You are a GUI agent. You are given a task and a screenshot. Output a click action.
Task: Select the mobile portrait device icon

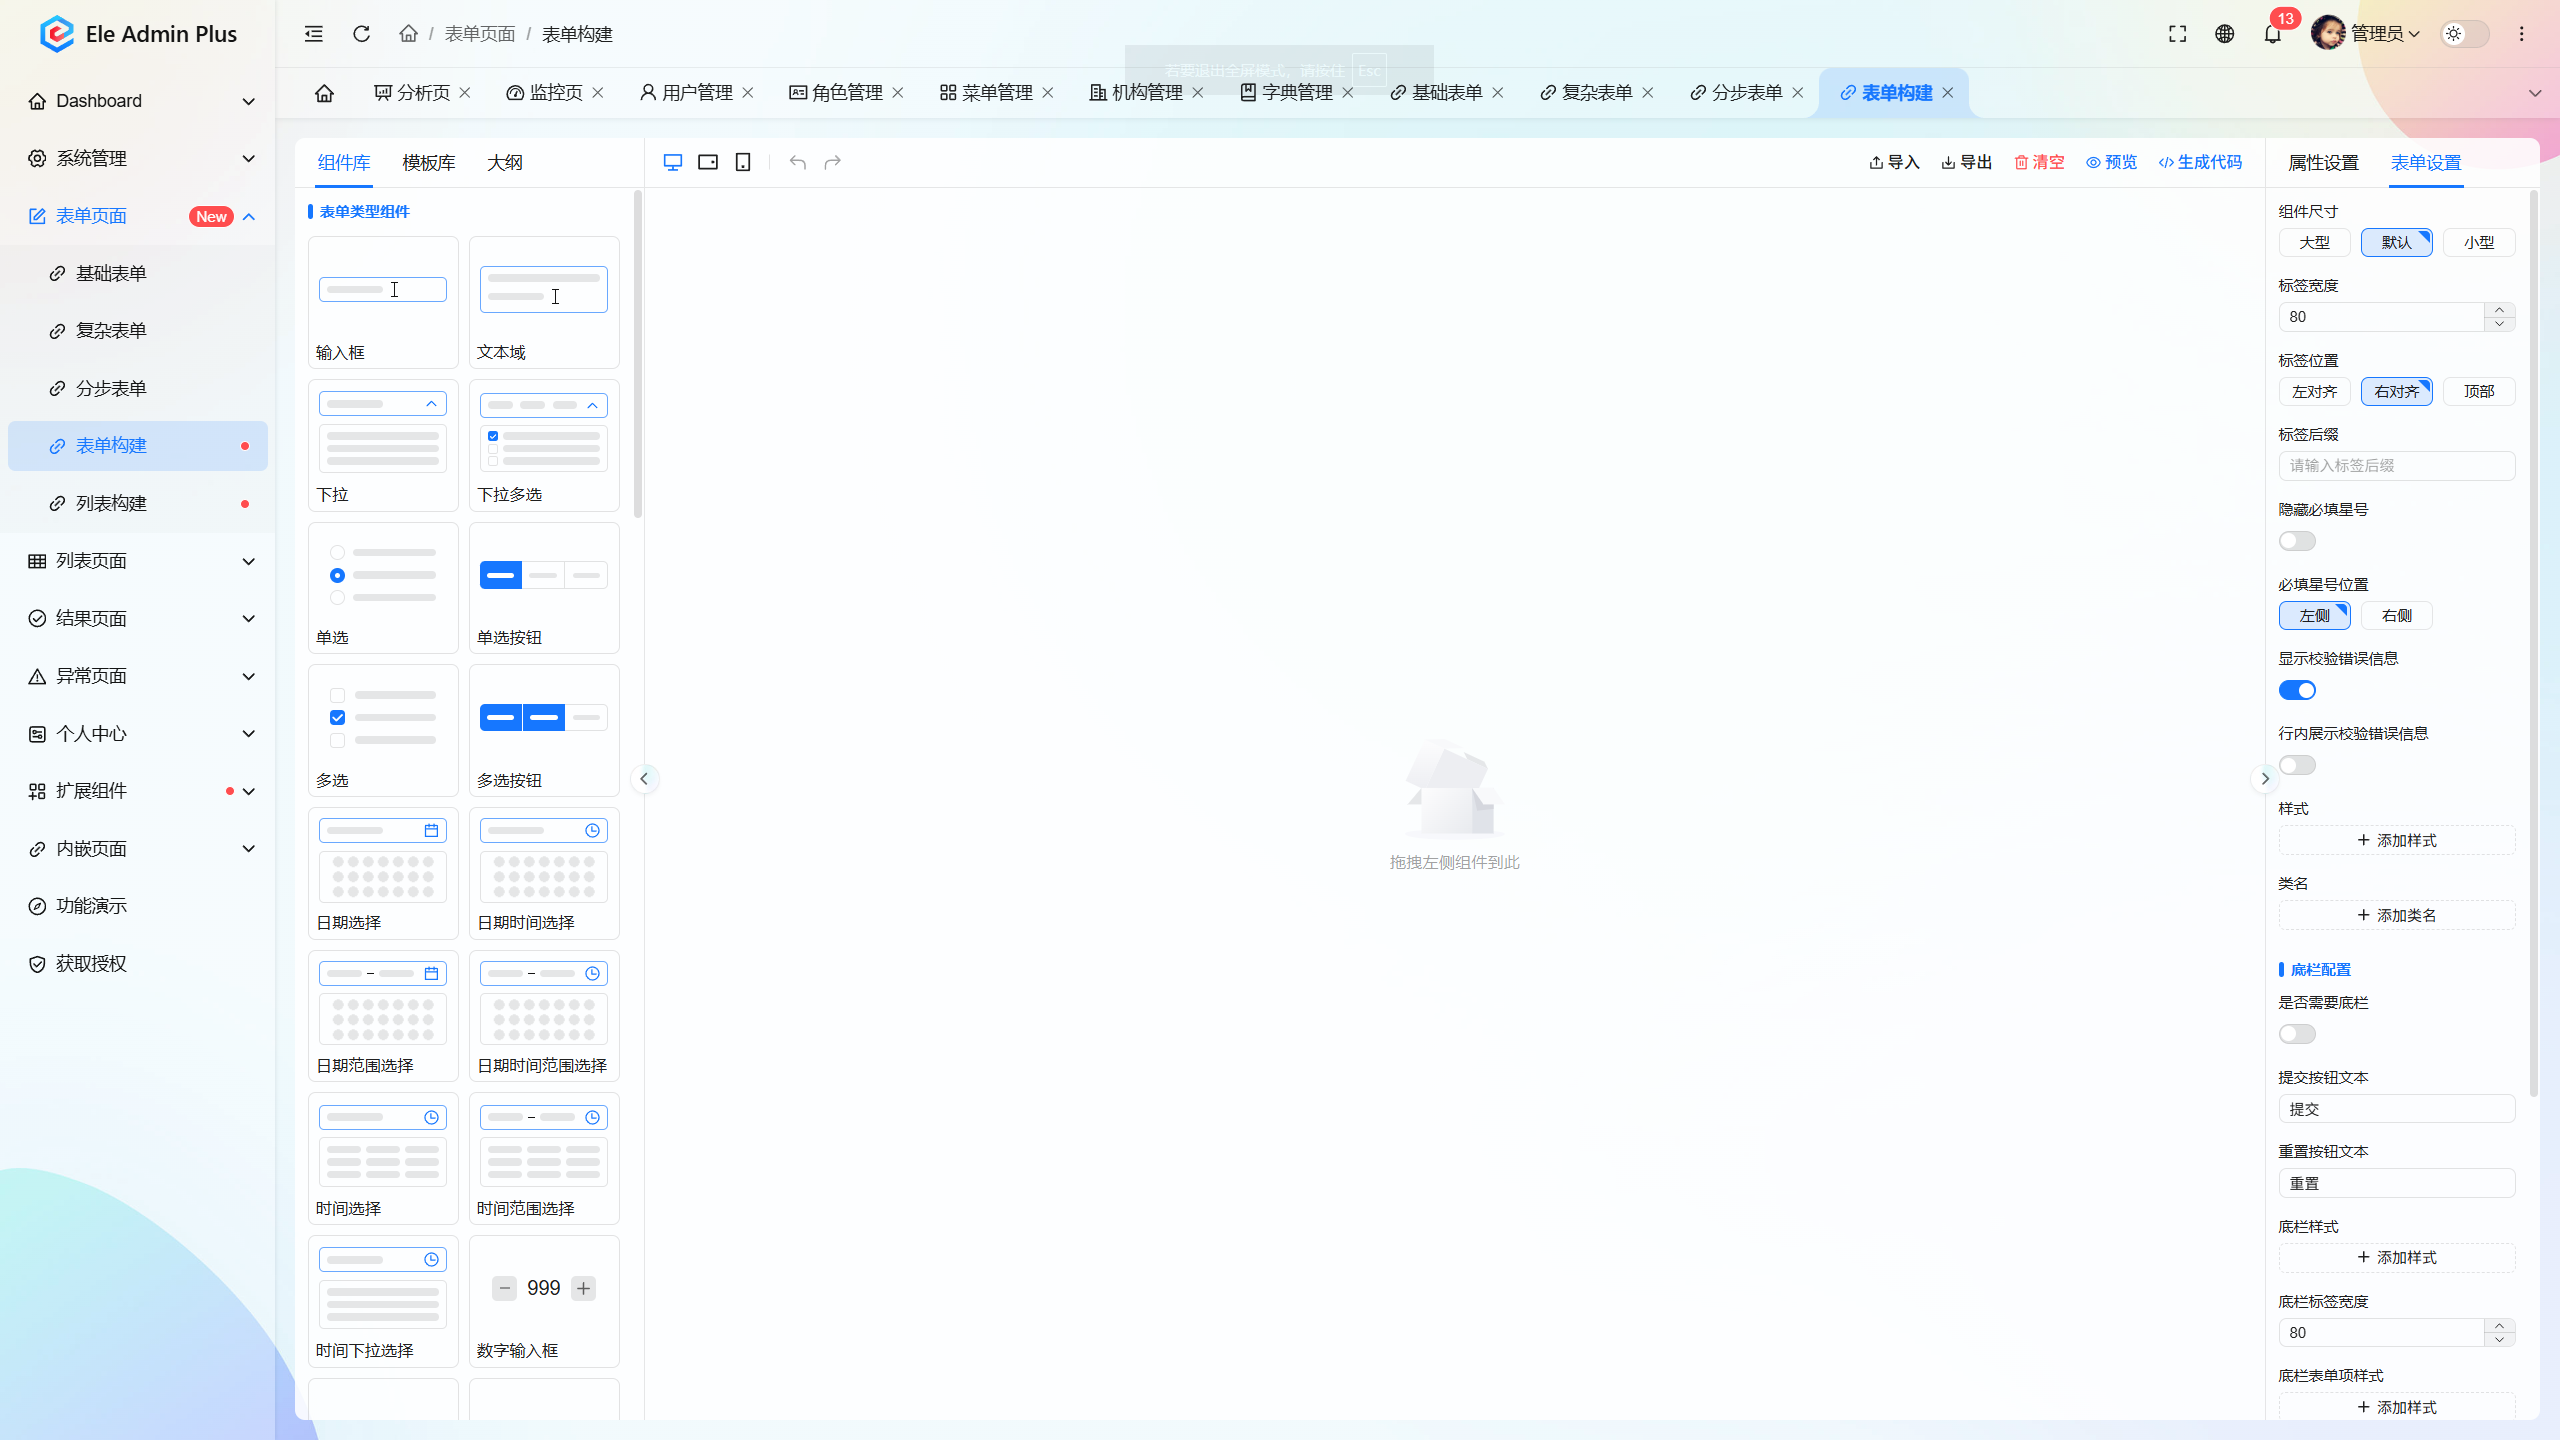[x=743, y=162]
